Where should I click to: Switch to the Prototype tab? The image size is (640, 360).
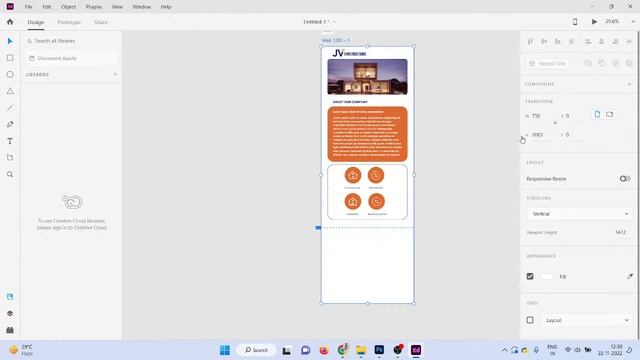[x=69, y=22]
